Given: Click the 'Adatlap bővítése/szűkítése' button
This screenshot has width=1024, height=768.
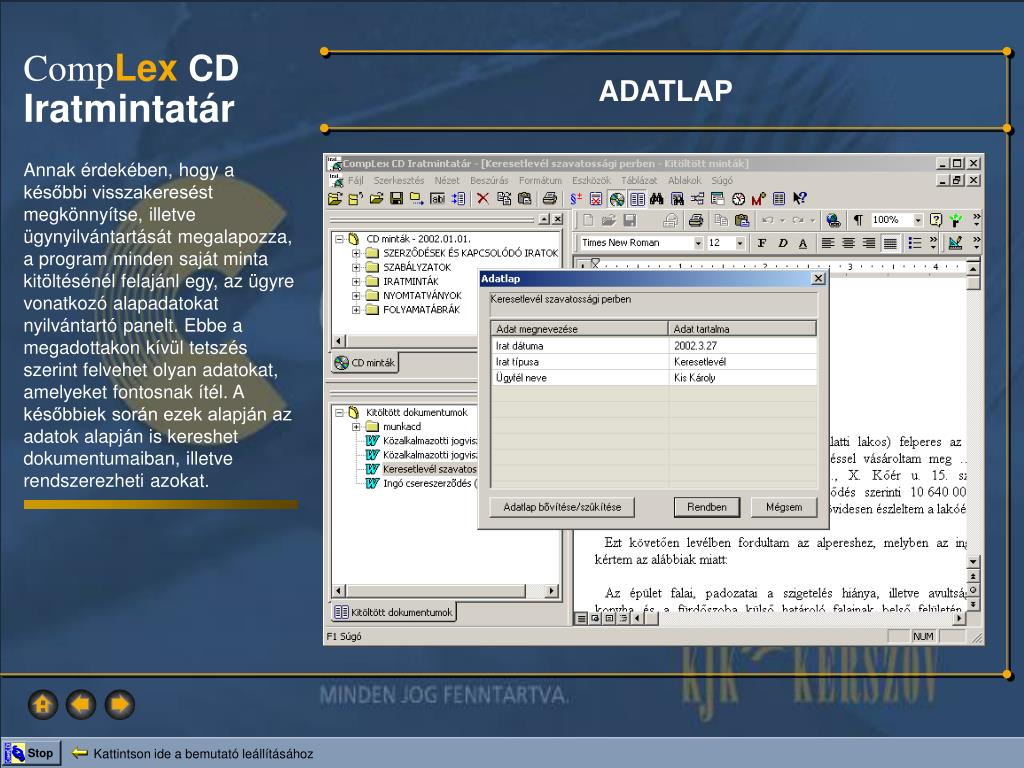Looking at the screenshot, I should click(x=562, y=507).
